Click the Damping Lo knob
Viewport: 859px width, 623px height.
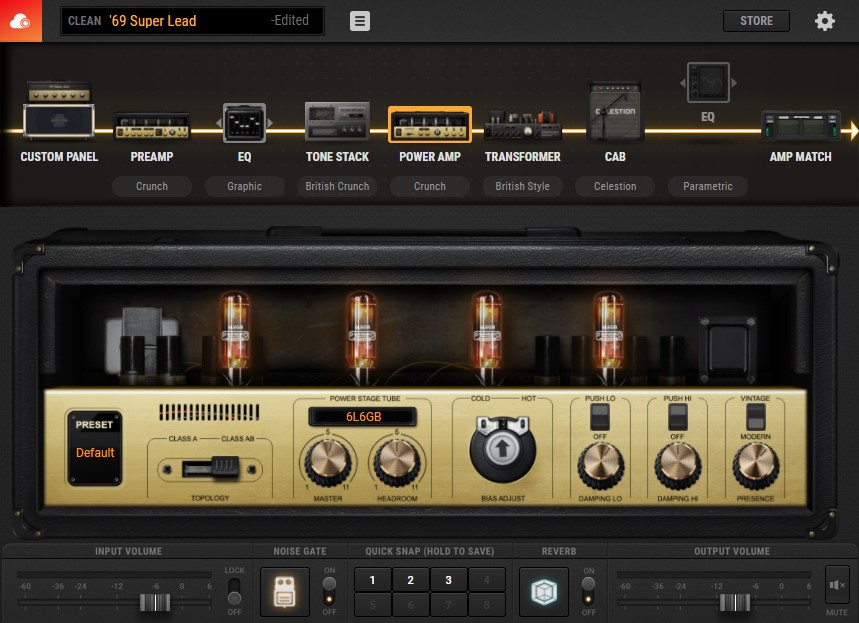tap(601, 466)
